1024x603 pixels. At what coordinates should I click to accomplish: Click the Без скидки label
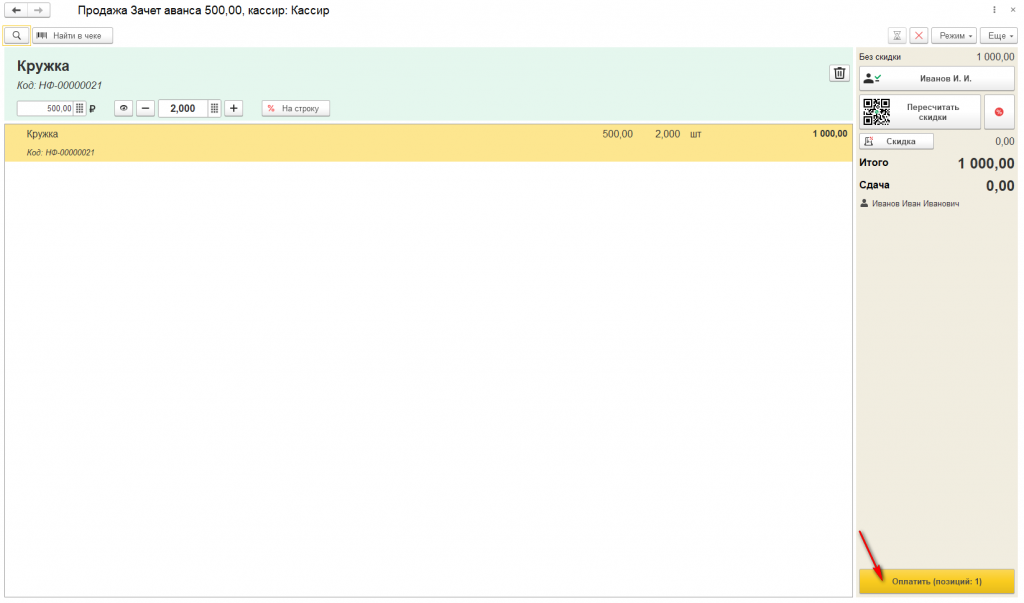880,57
